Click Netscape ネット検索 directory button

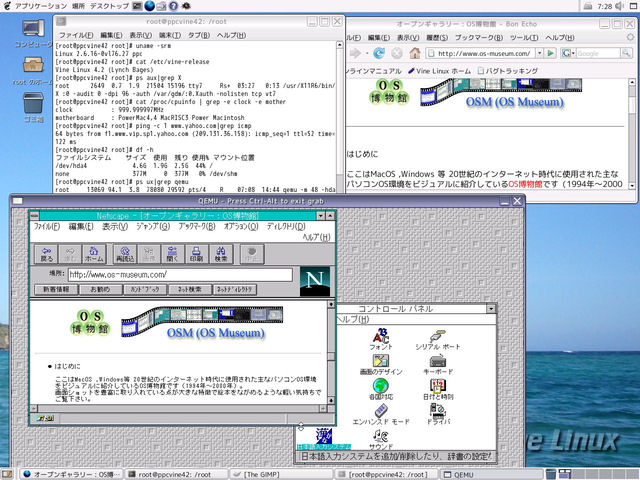click(x=190, y=289)
